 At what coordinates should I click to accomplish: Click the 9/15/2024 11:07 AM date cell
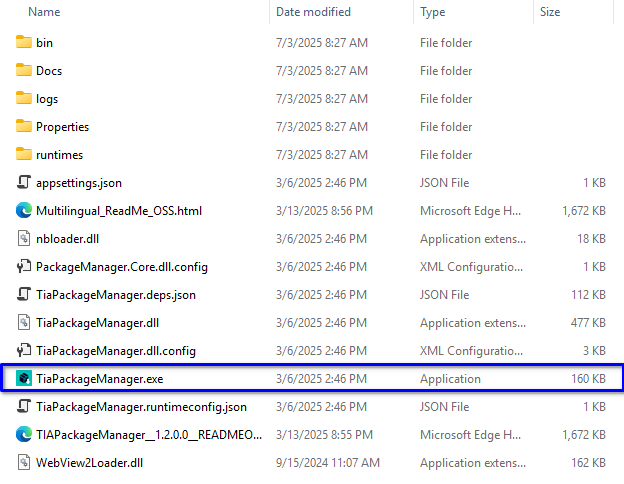pos(328,463)
